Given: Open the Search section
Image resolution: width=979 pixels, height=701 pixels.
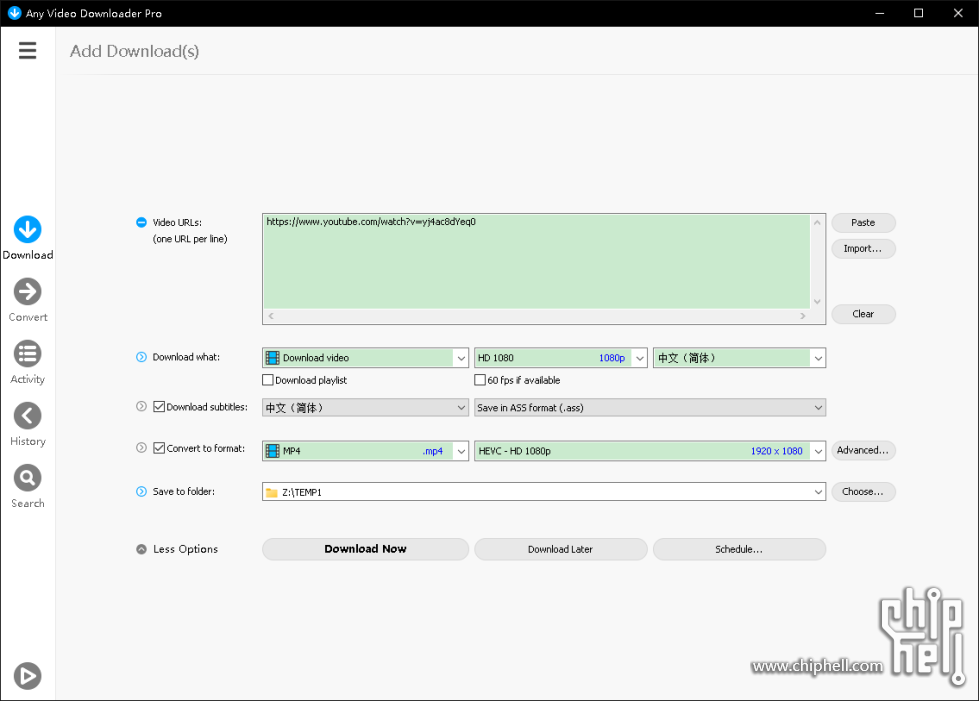Looking at the screenshot, I should click(x=27, y=478).
